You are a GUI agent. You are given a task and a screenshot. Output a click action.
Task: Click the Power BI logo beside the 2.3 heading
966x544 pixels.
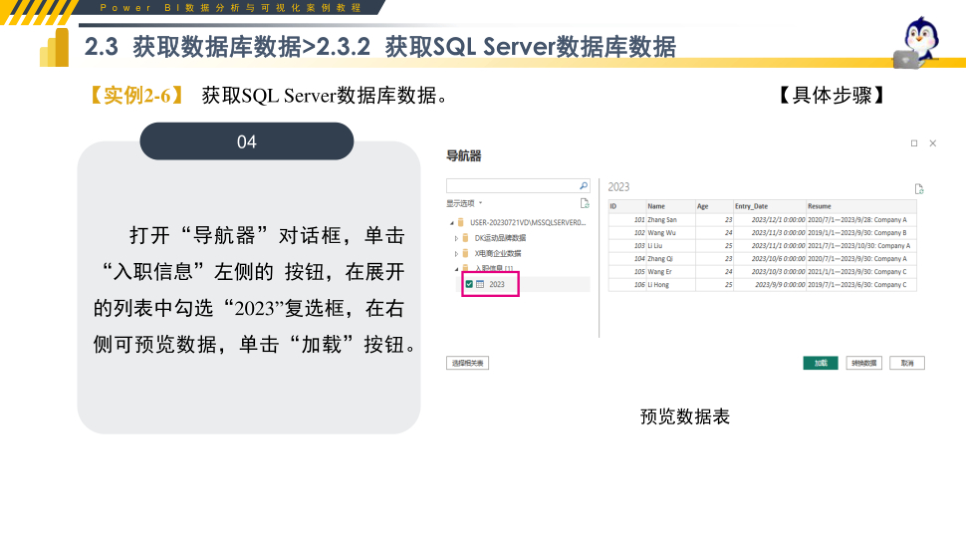tap(55, 47)
